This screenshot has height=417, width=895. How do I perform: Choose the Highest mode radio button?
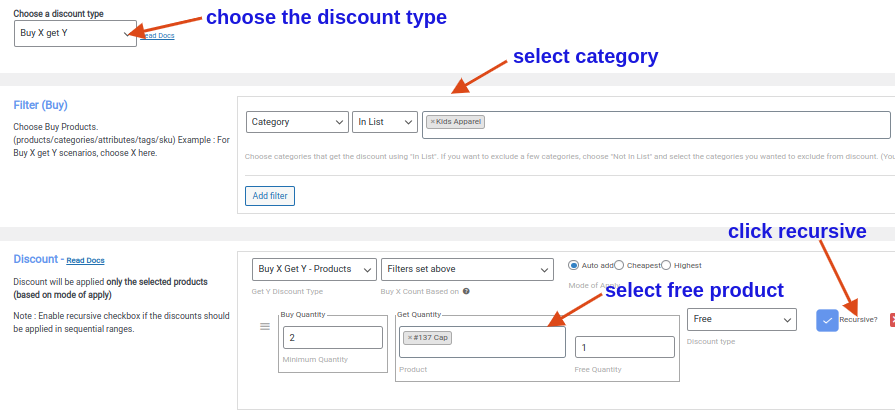point(666,265)
